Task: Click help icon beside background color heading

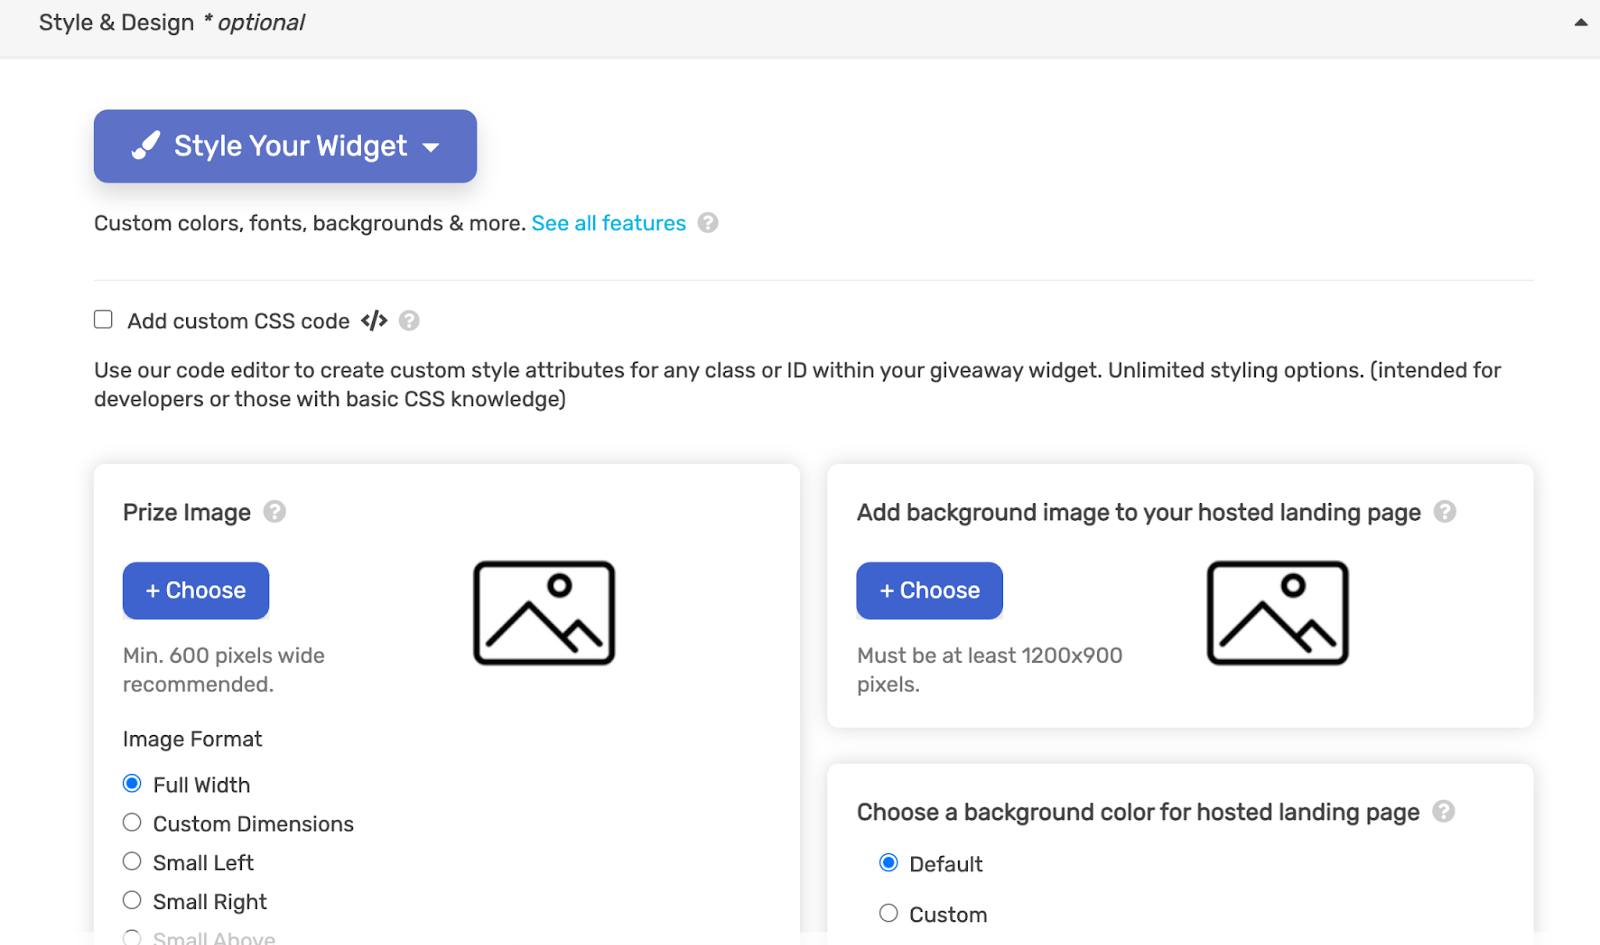Action: pyautogui.click(x=1443, y=812)
